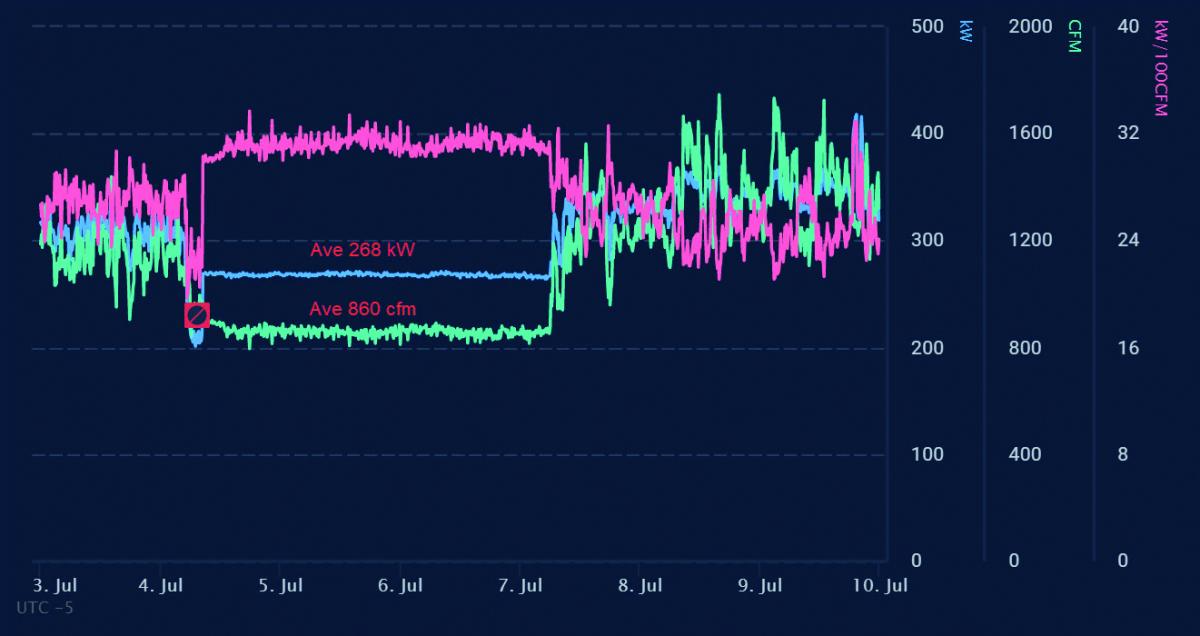This screenshot has height=636, width=1200.
Task: Click the 100 tick on kW axis
Action: point(928,454)
